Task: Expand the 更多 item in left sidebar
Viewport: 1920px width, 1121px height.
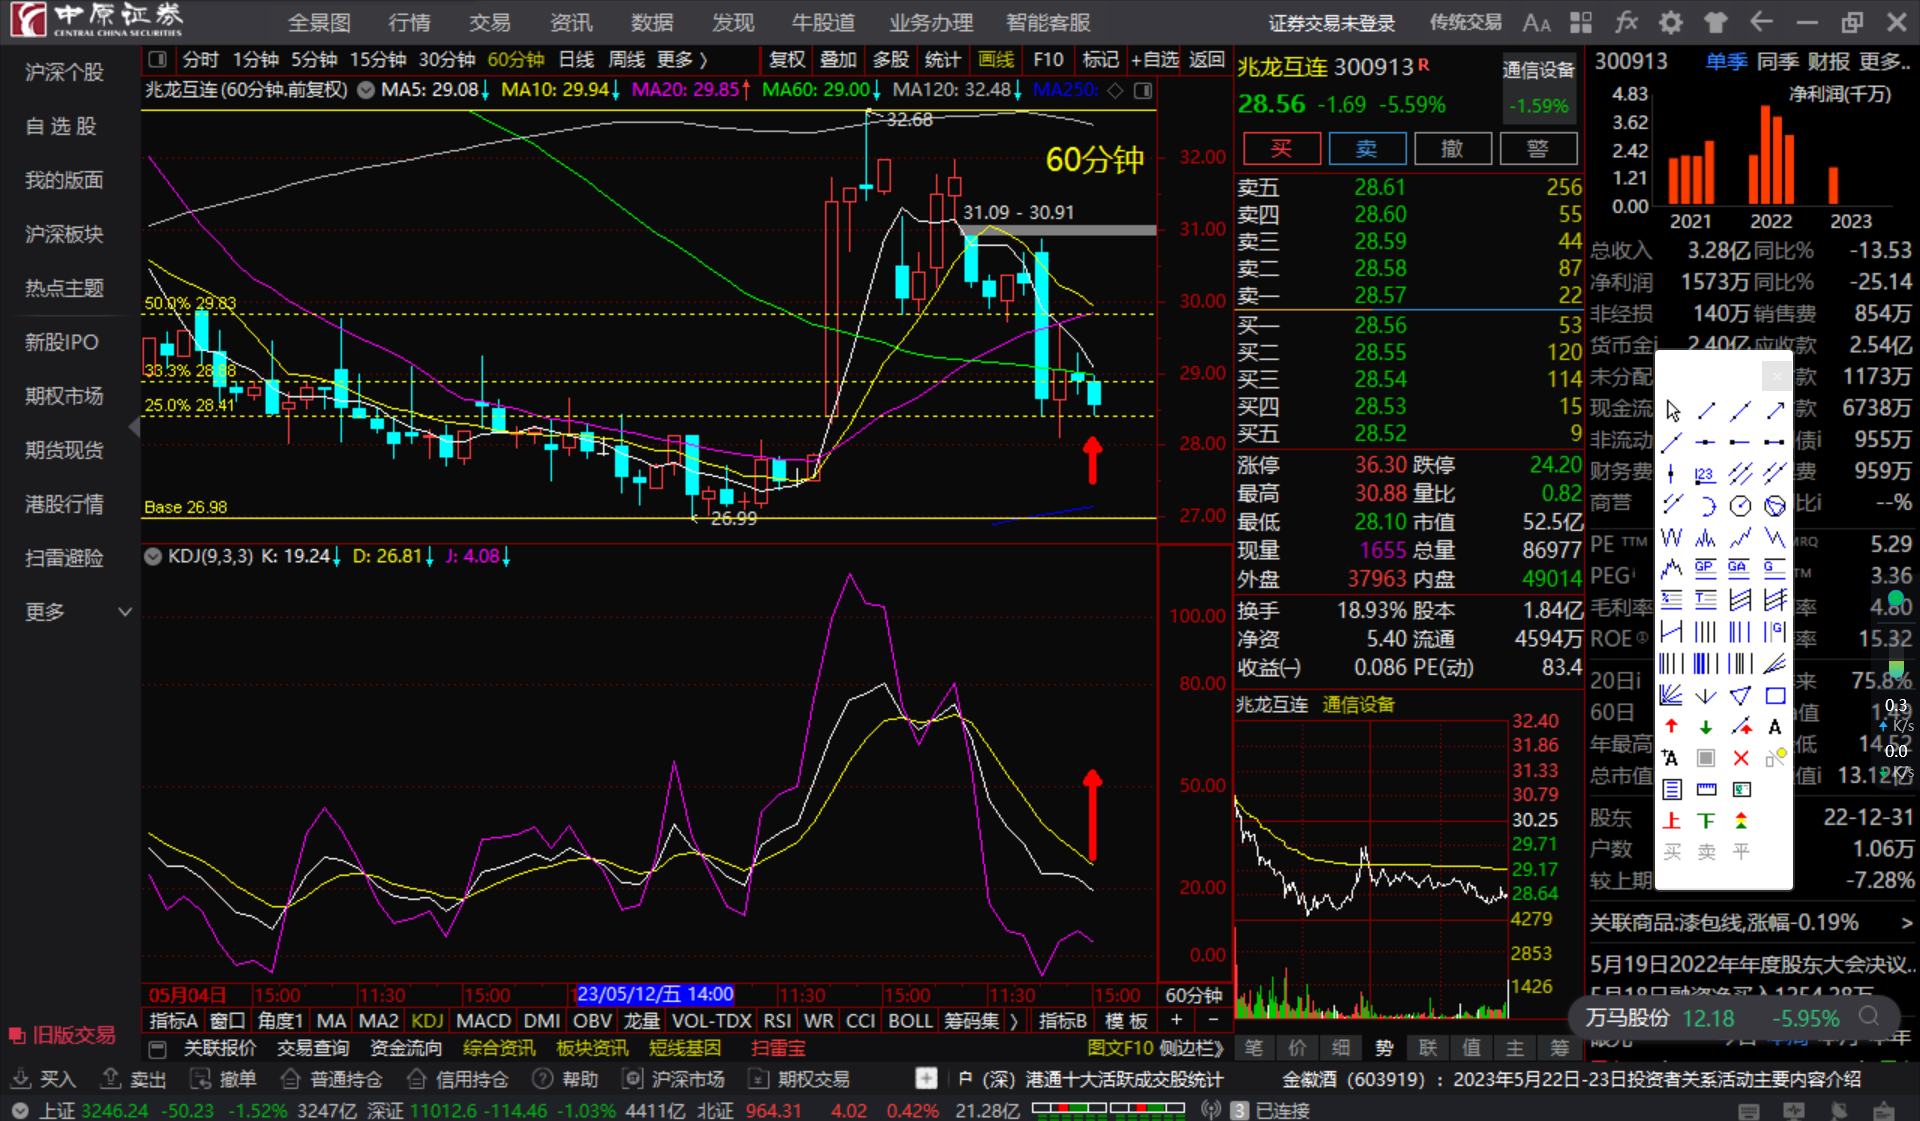Action: (x=76, y=611)
